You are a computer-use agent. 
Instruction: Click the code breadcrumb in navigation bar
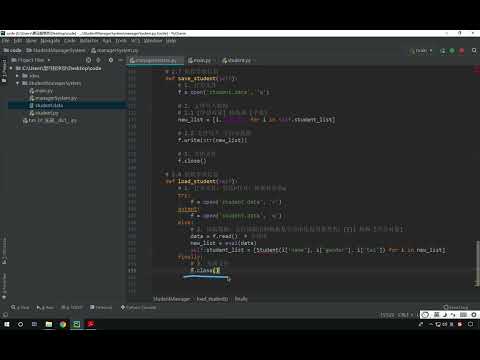coord(13,50)
